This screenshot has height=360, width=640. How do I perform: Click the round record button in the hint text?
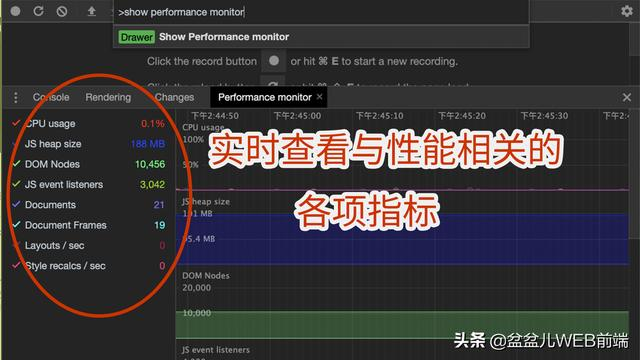point(274,61)
